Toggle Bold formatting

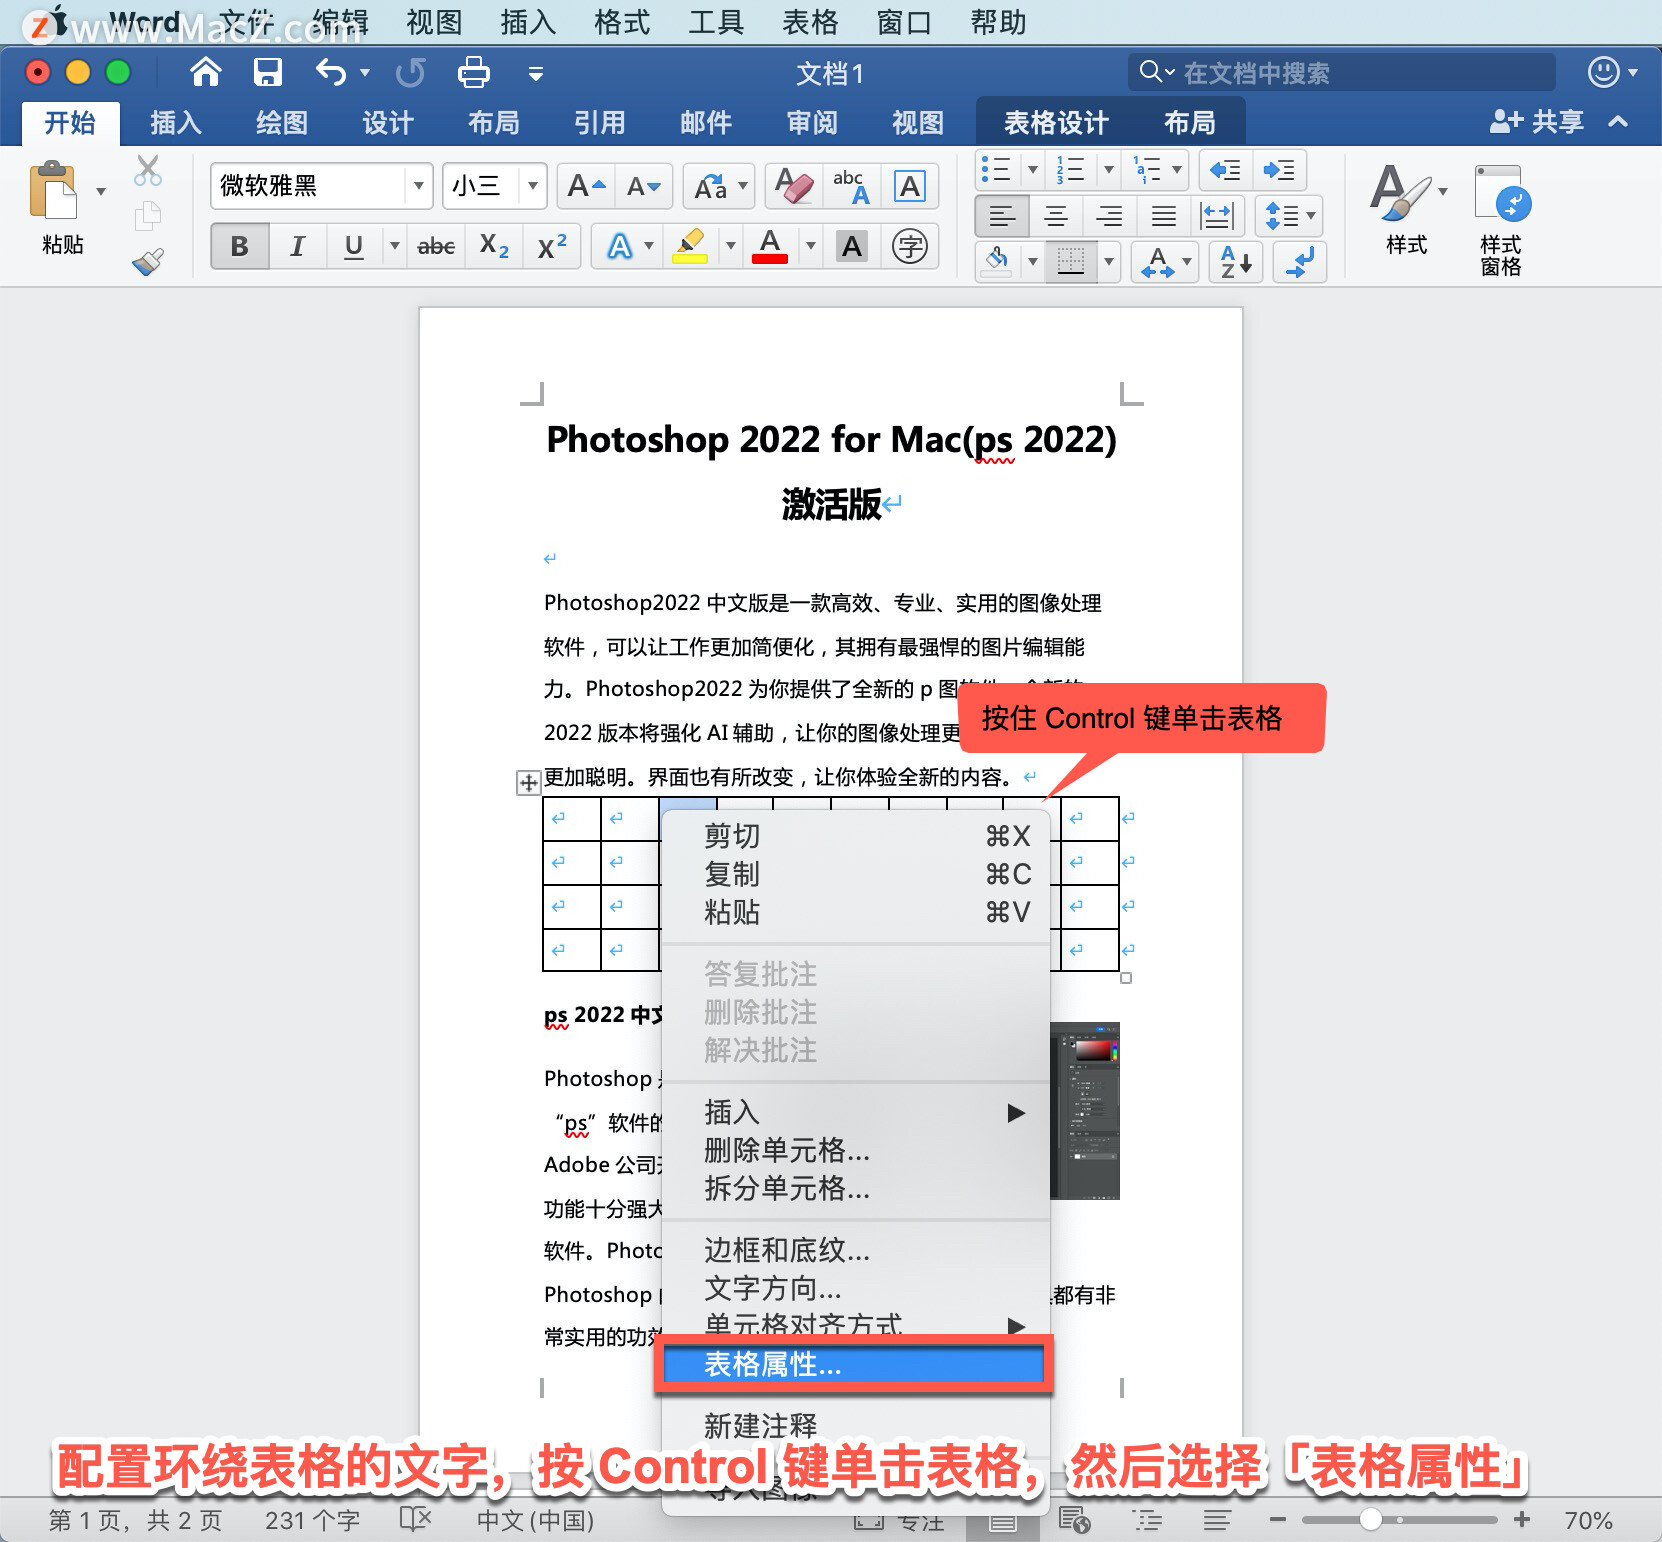coord(239,246)
